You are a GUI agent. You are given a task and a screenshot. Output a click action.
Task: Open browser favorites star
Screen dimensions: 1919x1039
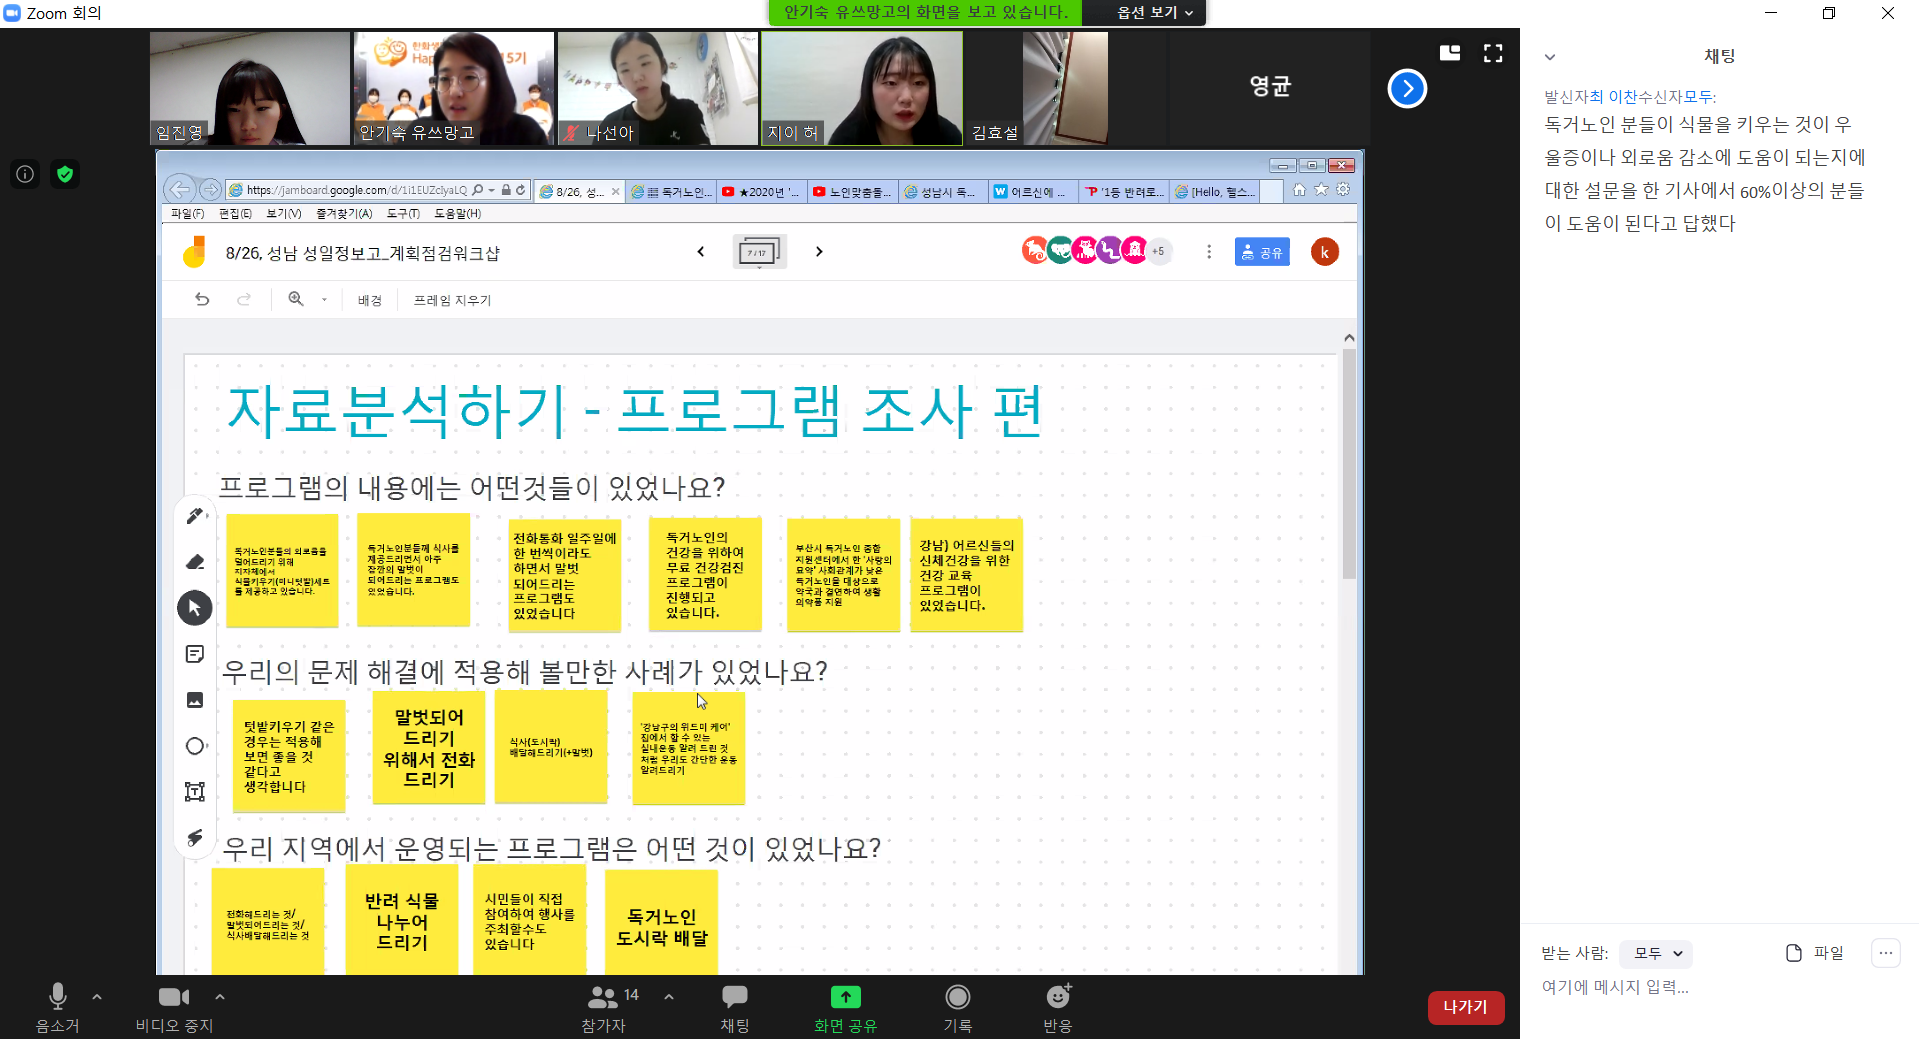[1321, 189]
